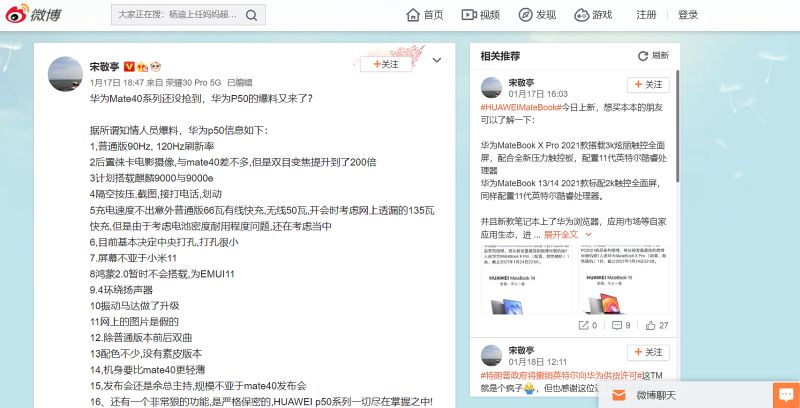
Task: Open the 游戏 games tab
Action: tap(593, 15)
